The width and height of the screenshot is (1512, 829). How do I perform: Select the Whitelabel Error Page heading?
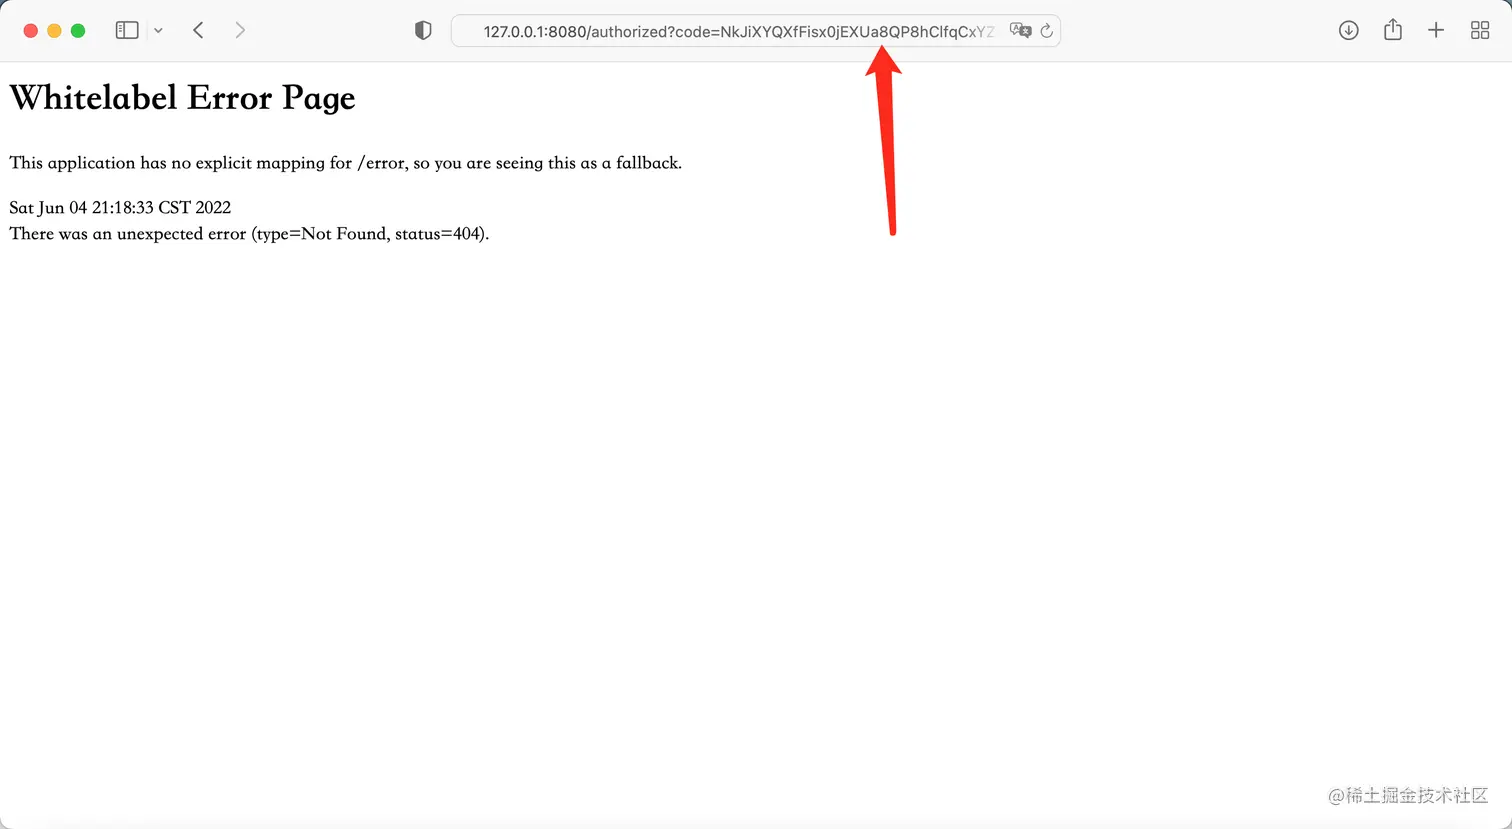pos(182,97)
